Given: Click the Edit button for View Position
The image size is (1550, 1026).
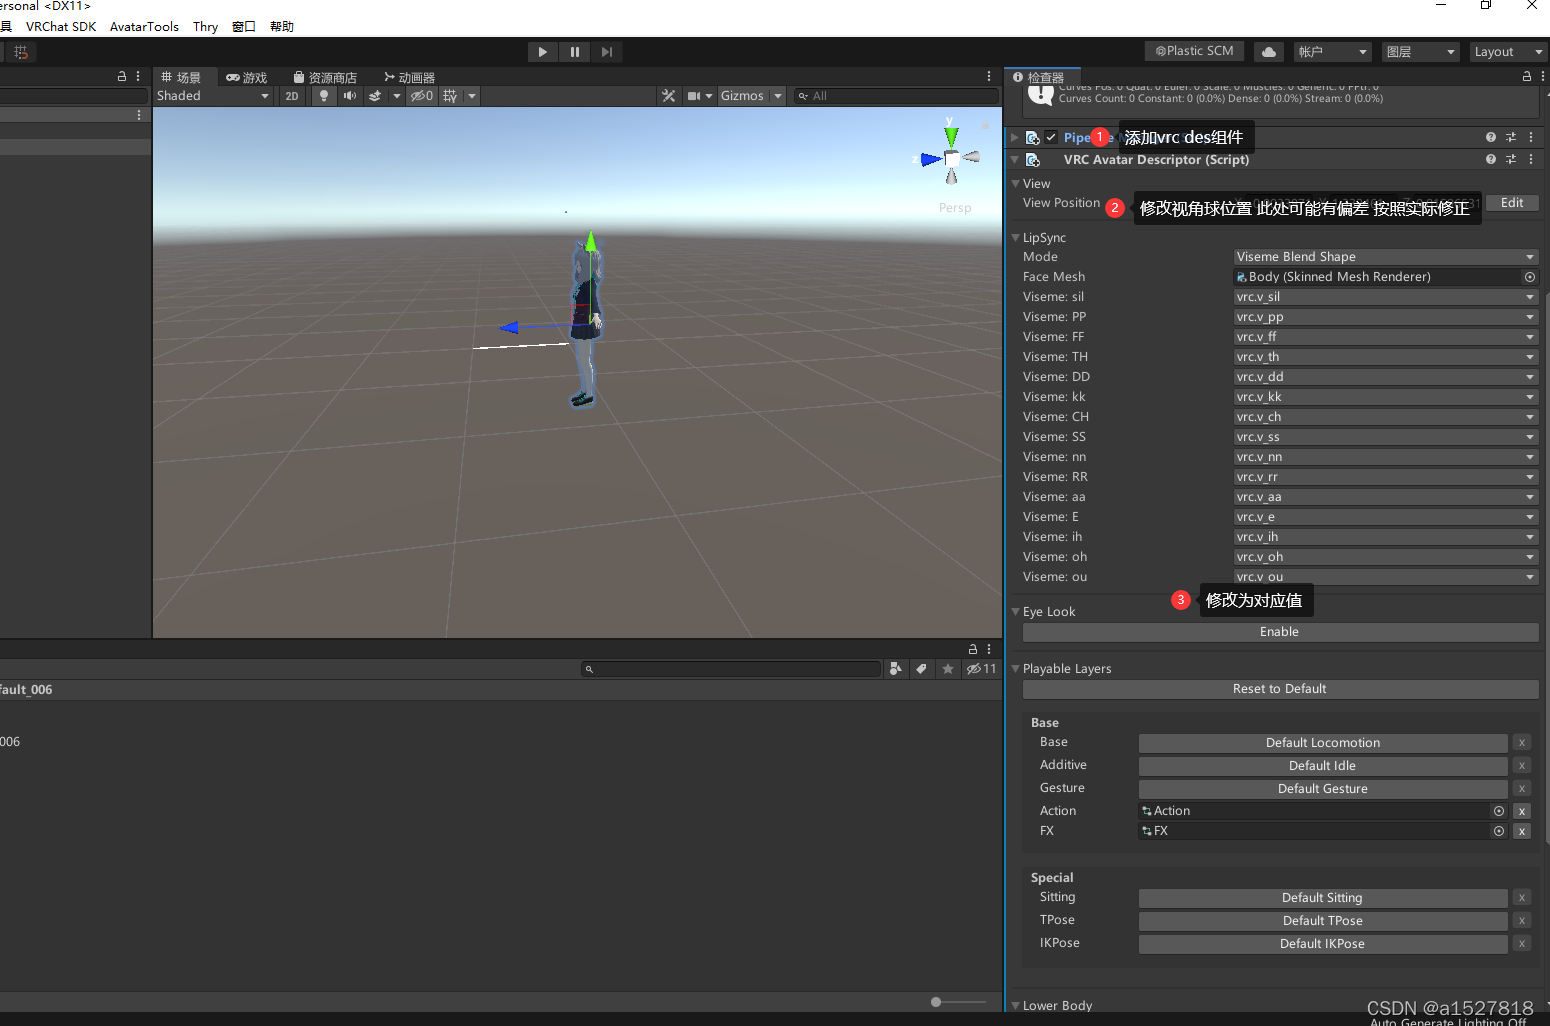Looking at the screenshot, I should click(x=1512, y=203).
